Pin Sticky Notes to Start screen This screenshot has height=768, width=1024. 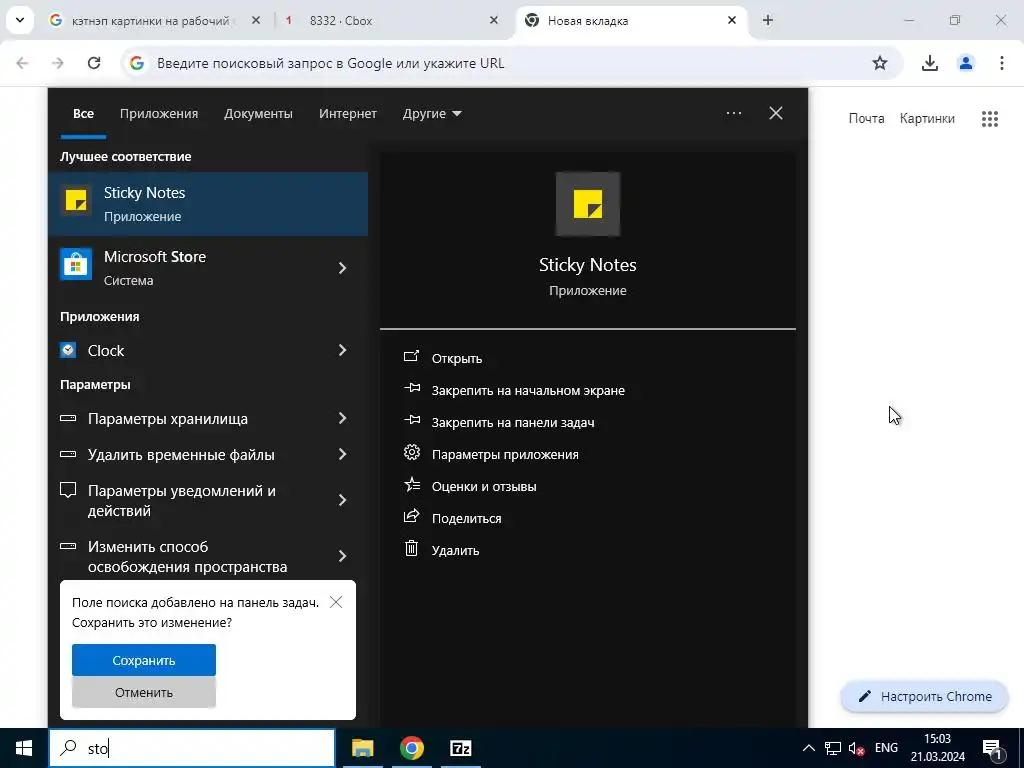tap(514, 390)
